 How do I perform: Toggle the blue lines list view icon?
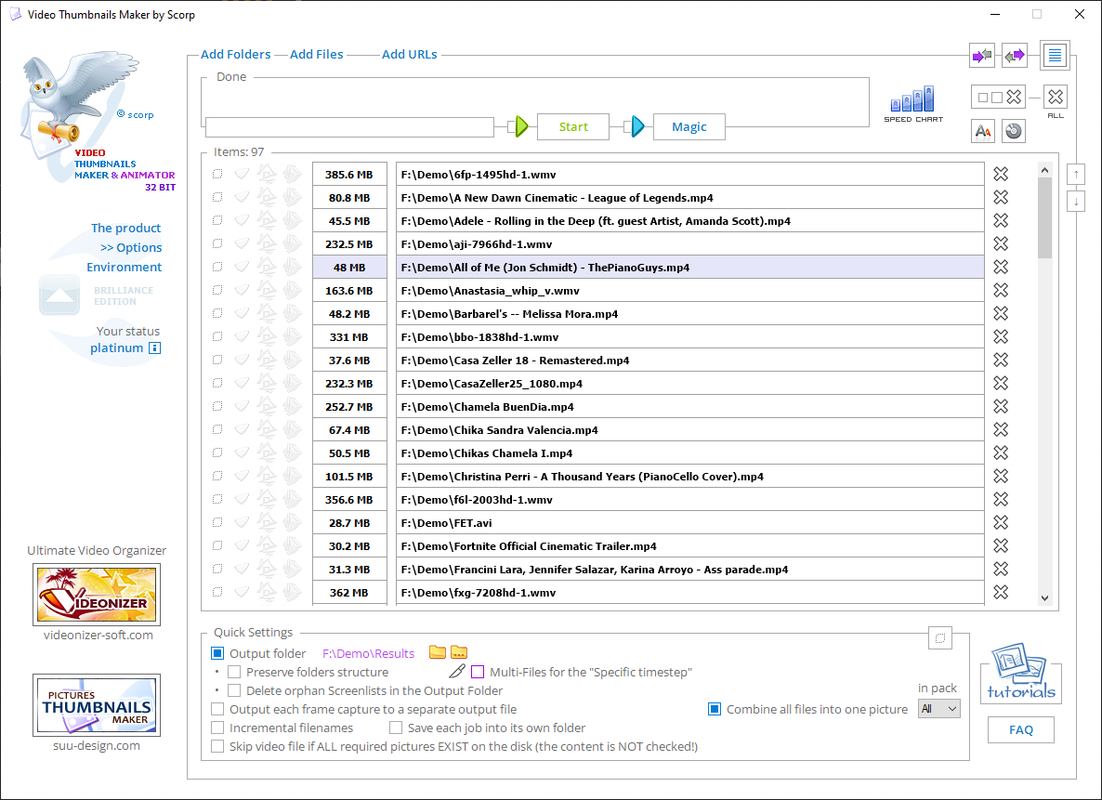pyautogui.click(x=1054, y=55)
